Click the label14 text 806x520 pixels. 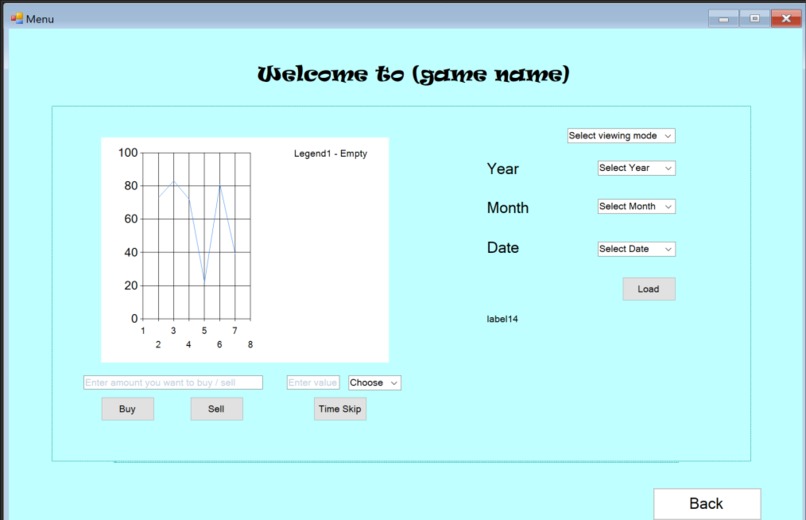click(x=502, y=319)
